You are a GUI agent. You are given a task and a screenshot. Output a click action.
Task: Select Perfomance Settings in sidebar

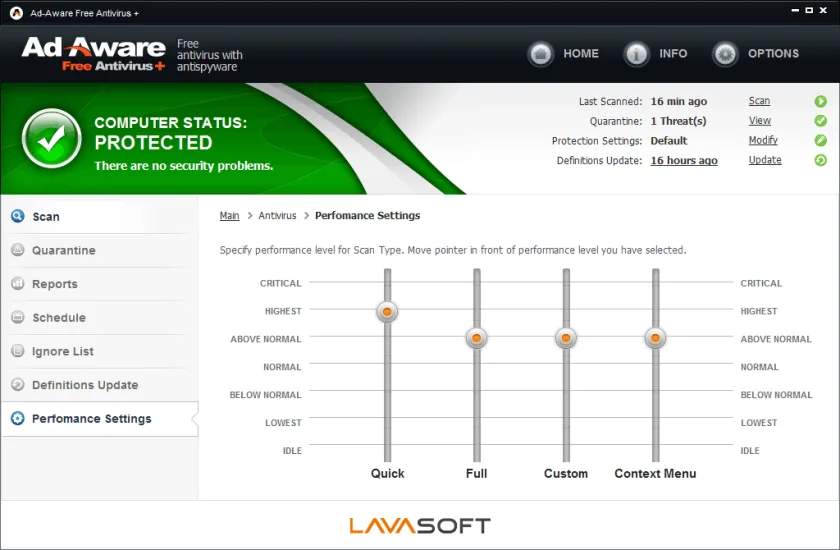(100, 419)
